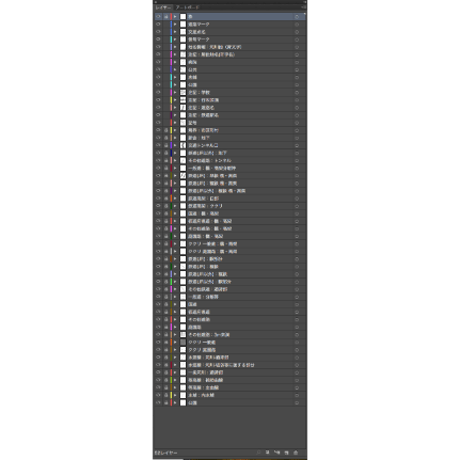460x460 pixels.
Task: Click target circle of その他道路：トンネル layer
Action: [297, 161]
